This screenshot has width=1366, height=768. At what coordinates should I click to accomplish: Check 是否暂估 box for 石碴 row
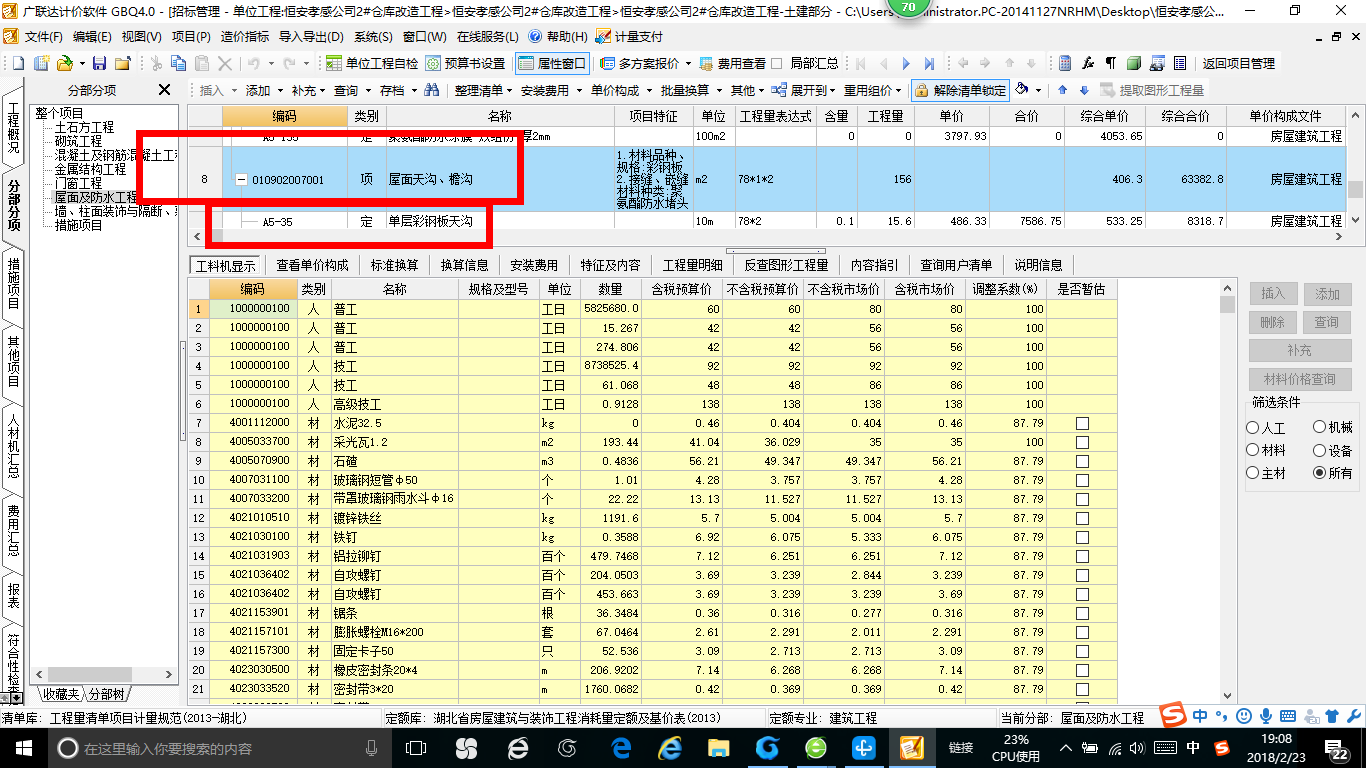pos(1082,461)
